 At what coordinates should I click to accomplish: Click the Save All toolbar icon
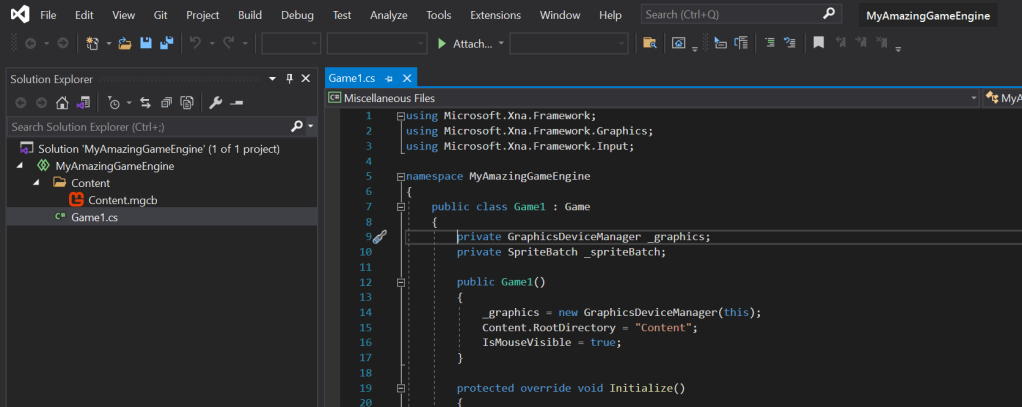[167, 44]
